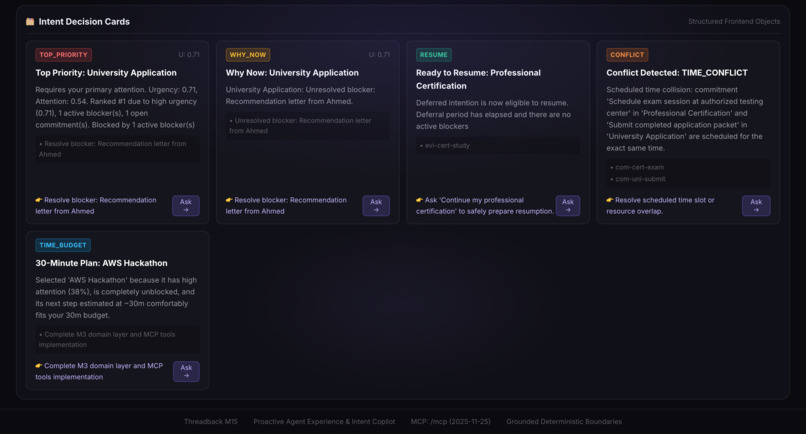Image resolution: width=806 pixels, height=434 pixels.
Task: Select the TOP_PRIORITY badge
Action: (x=64, y=55)
